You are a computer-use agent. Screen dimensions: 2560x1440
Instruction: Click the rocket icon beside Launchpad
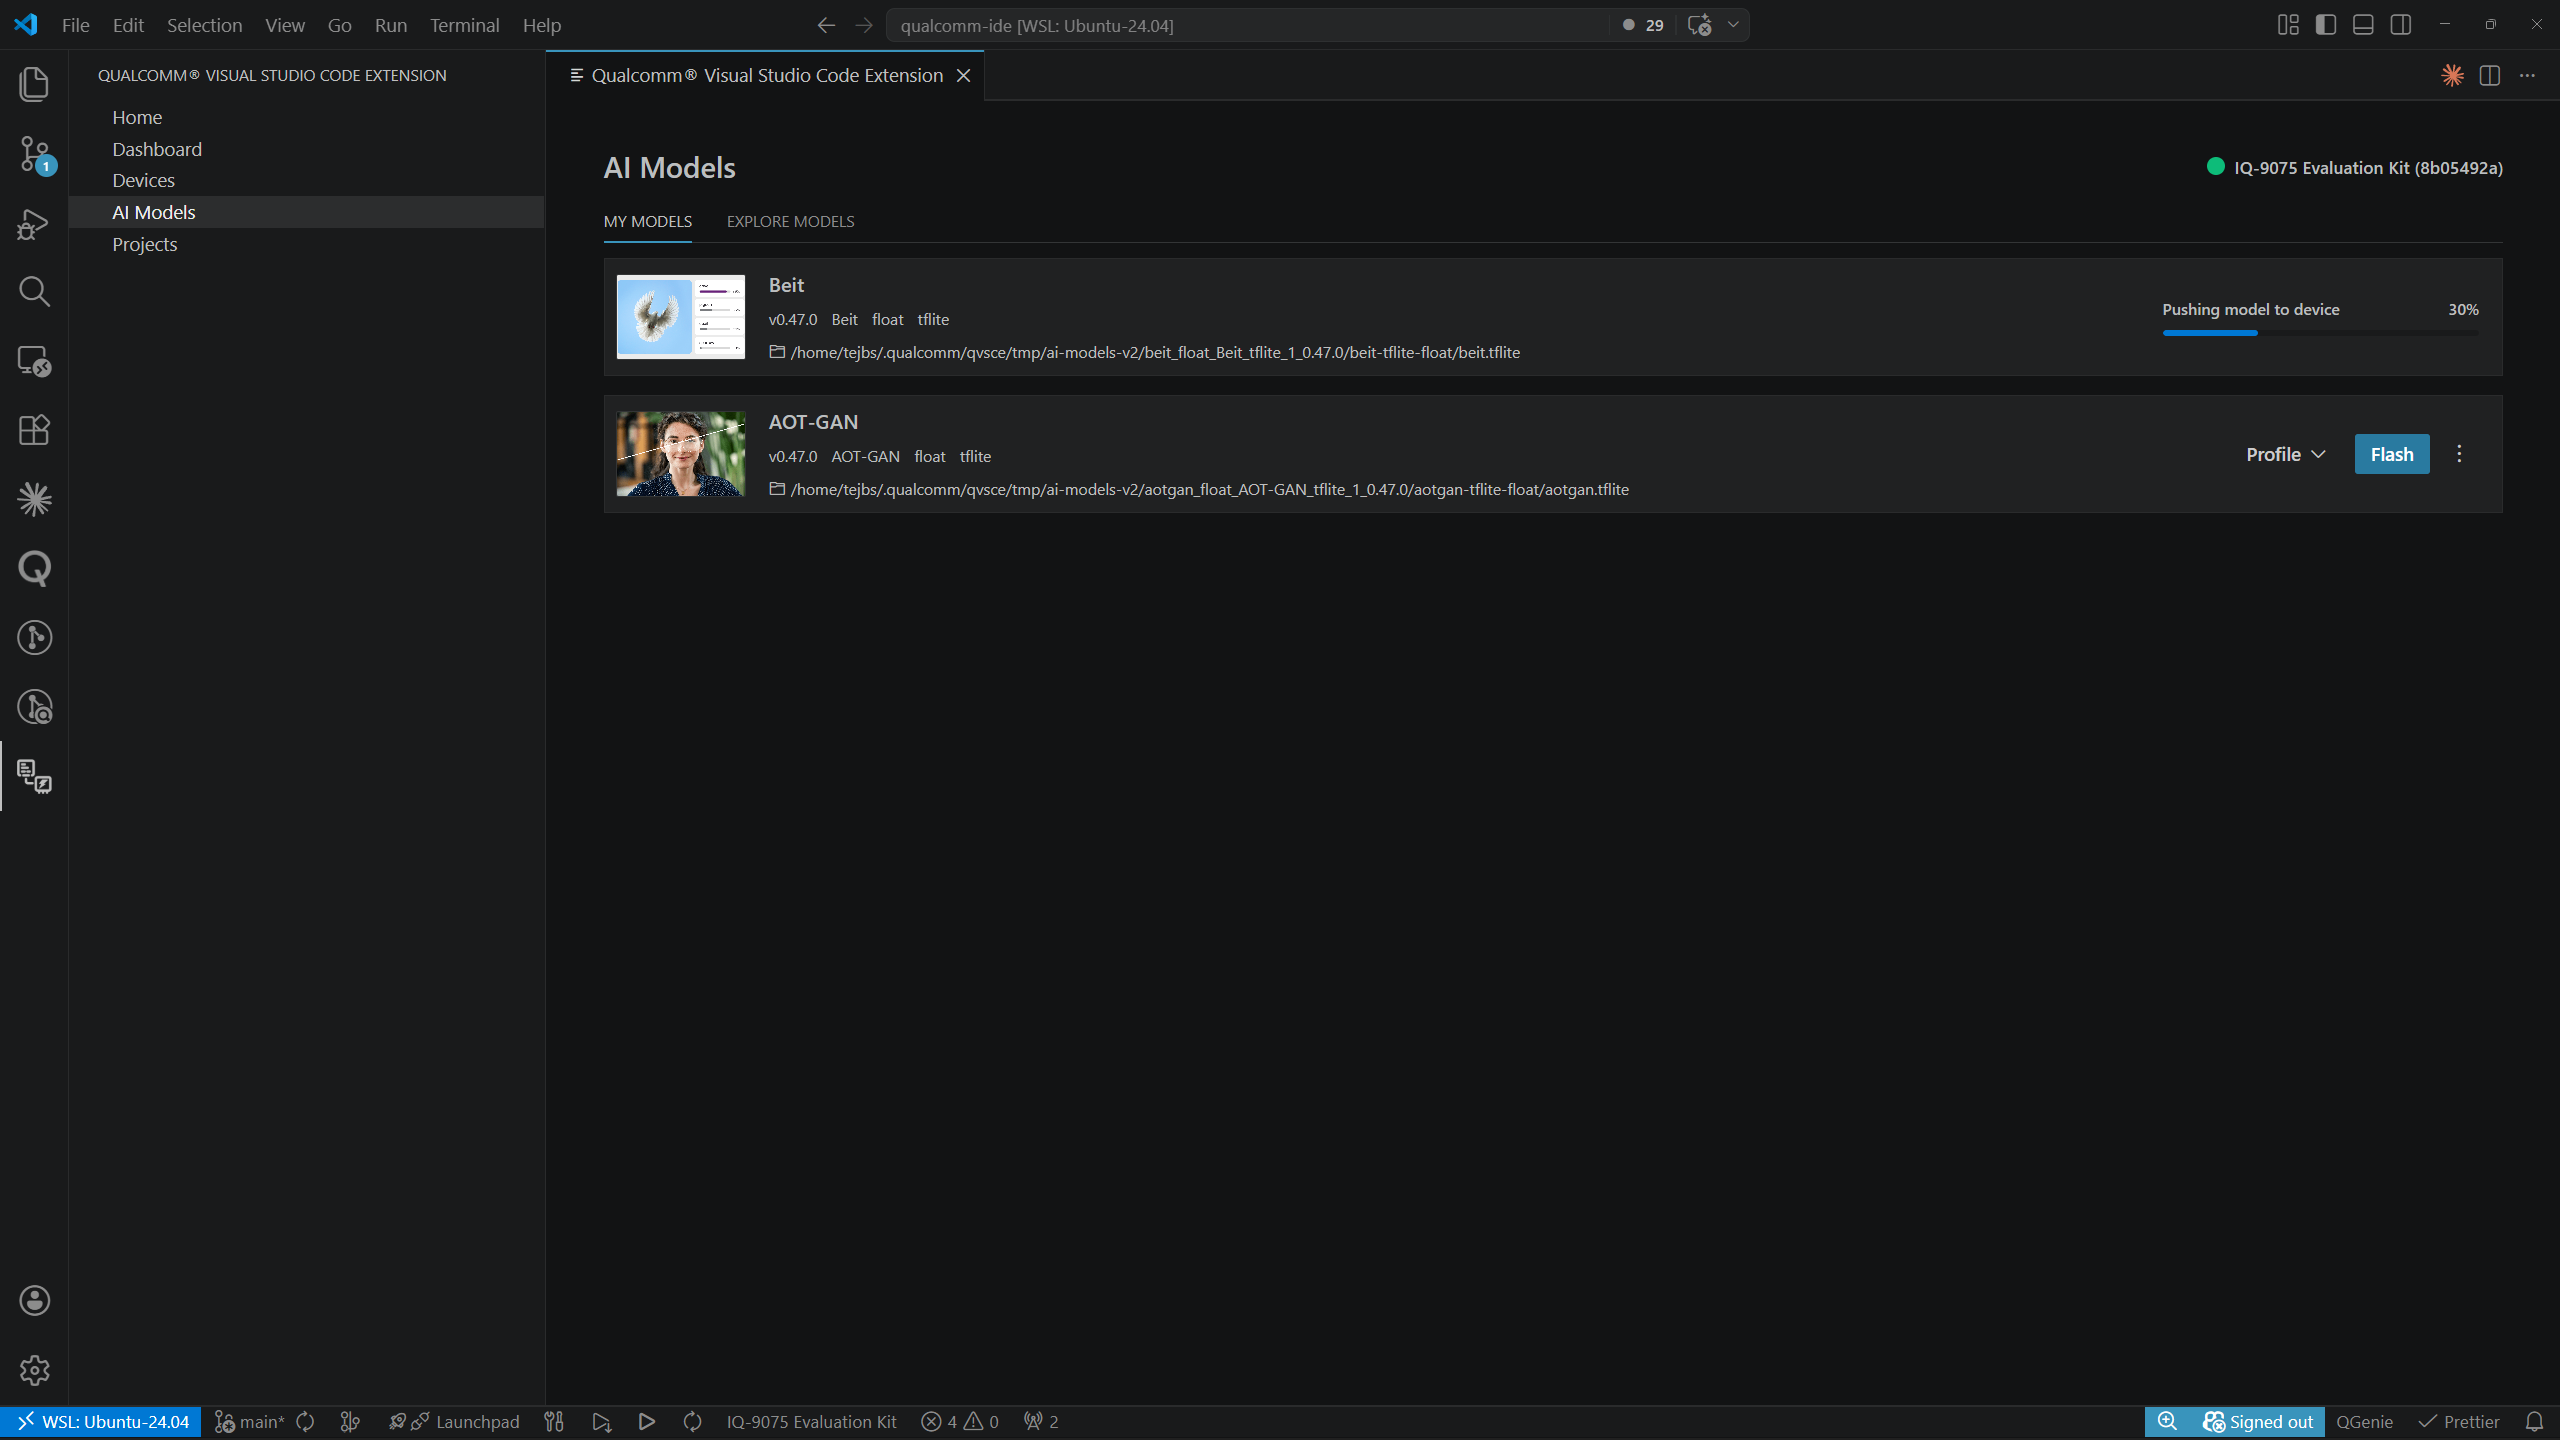tap(398, 1421)
